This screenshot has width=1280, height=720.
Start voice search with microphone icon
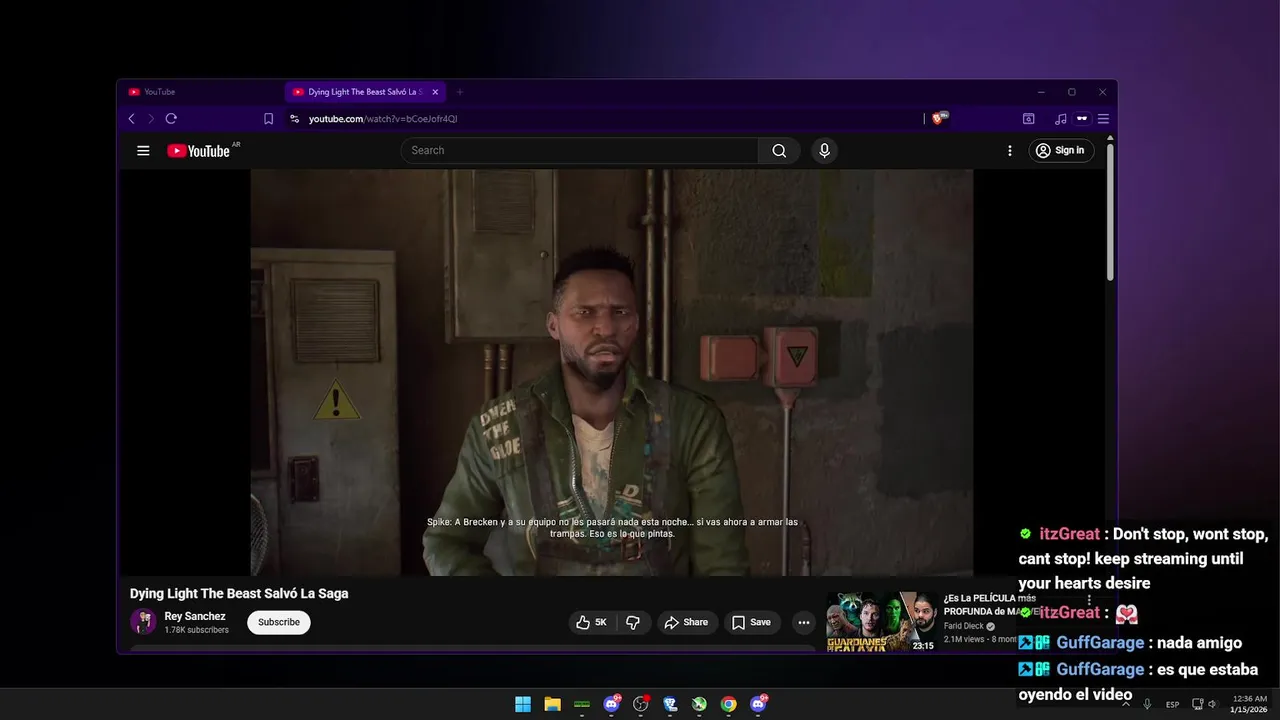(824, 151)
